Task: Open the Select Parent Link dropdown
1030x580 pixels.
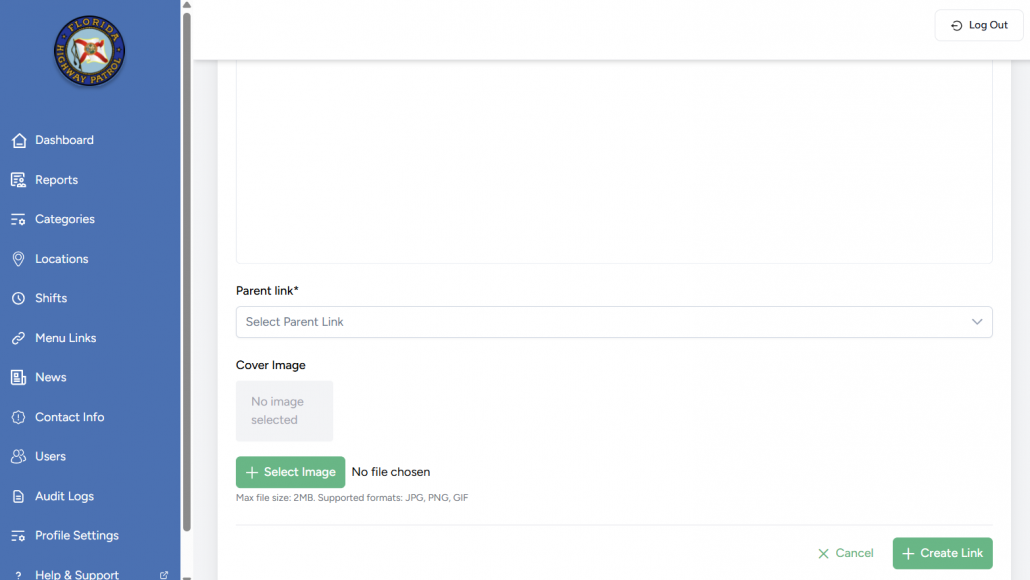Action: (x=600, y=322)
